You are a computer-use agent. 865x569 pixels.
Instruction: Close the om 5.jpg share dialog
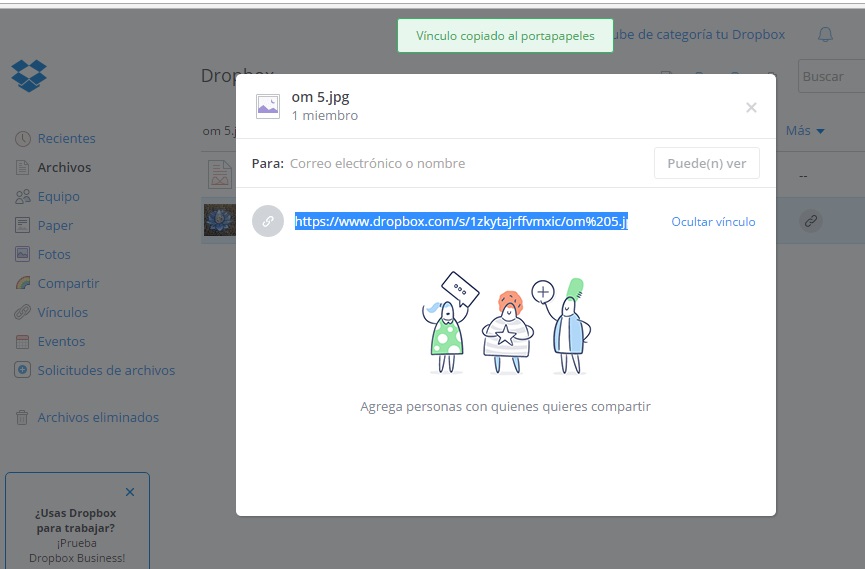[x=751, y=108]
